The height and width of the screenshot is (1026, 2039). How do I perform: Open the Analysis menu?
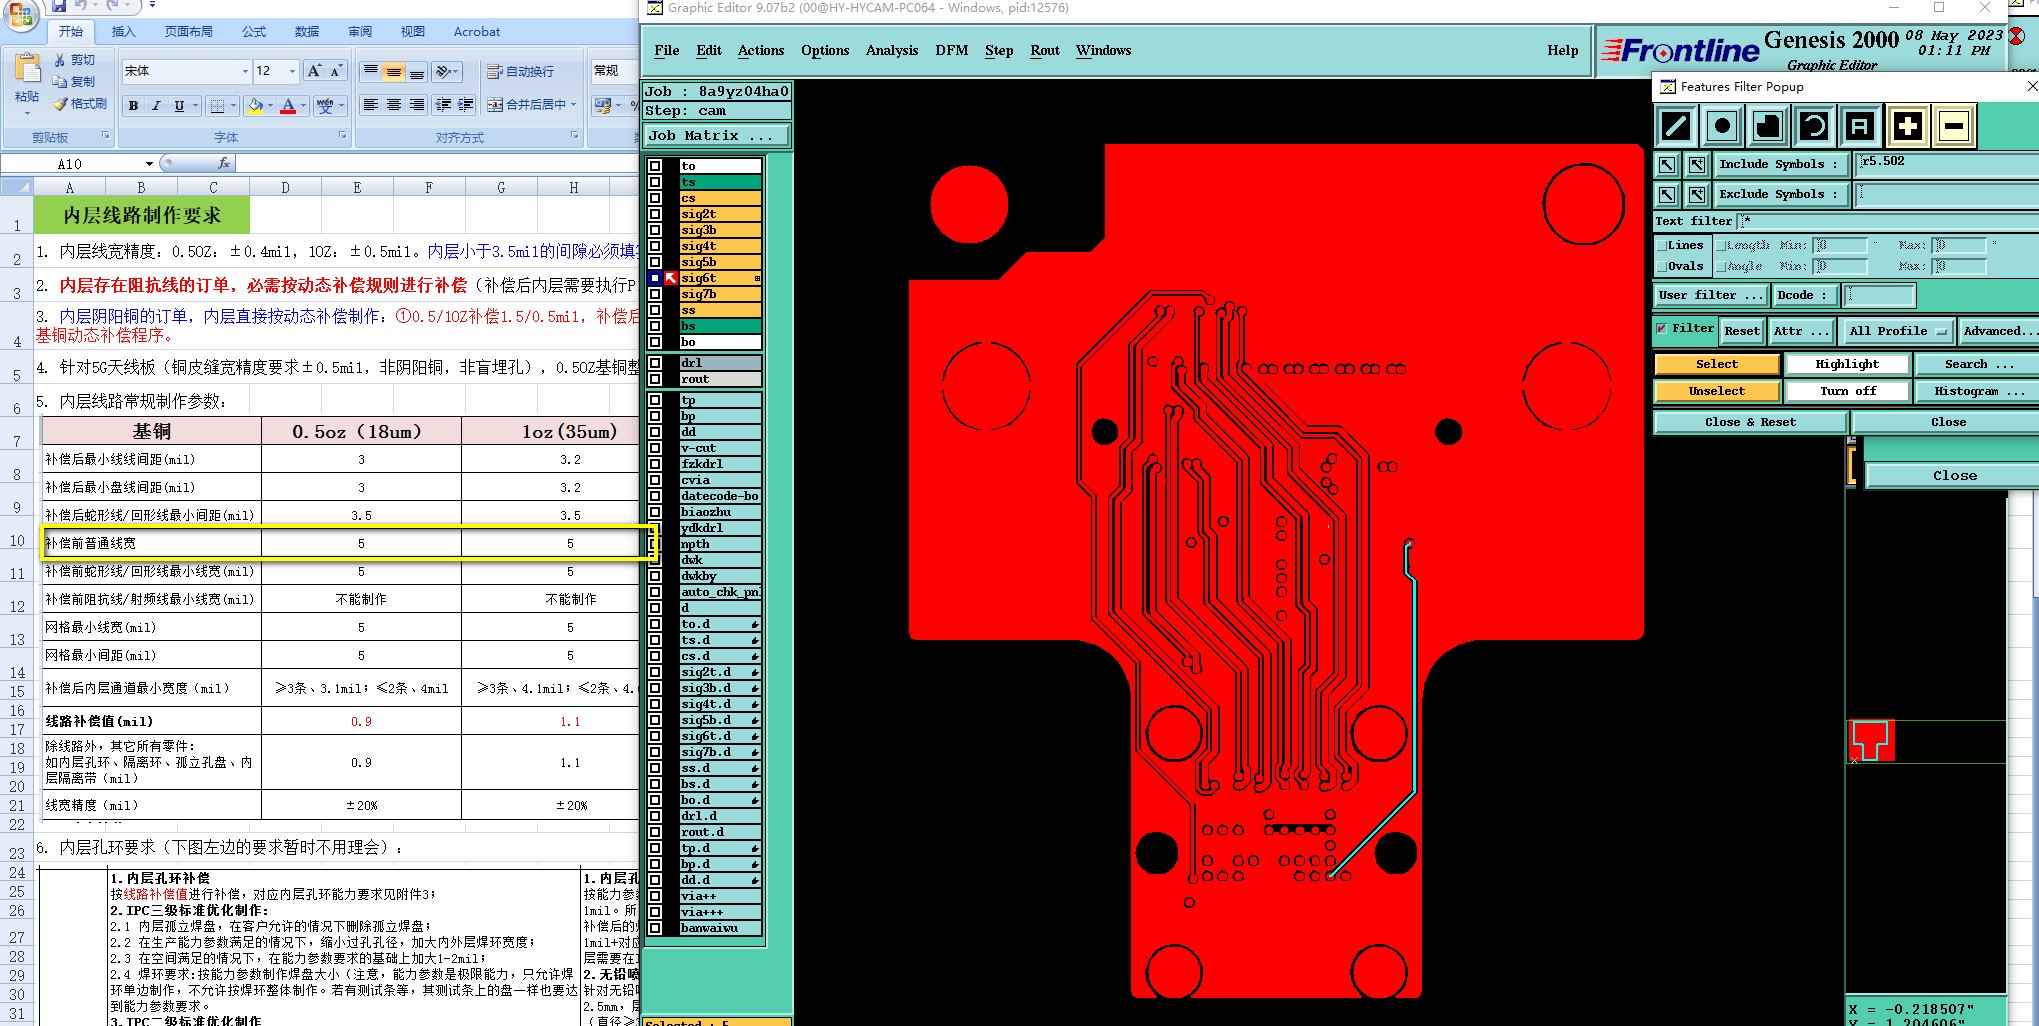(892, 50)
